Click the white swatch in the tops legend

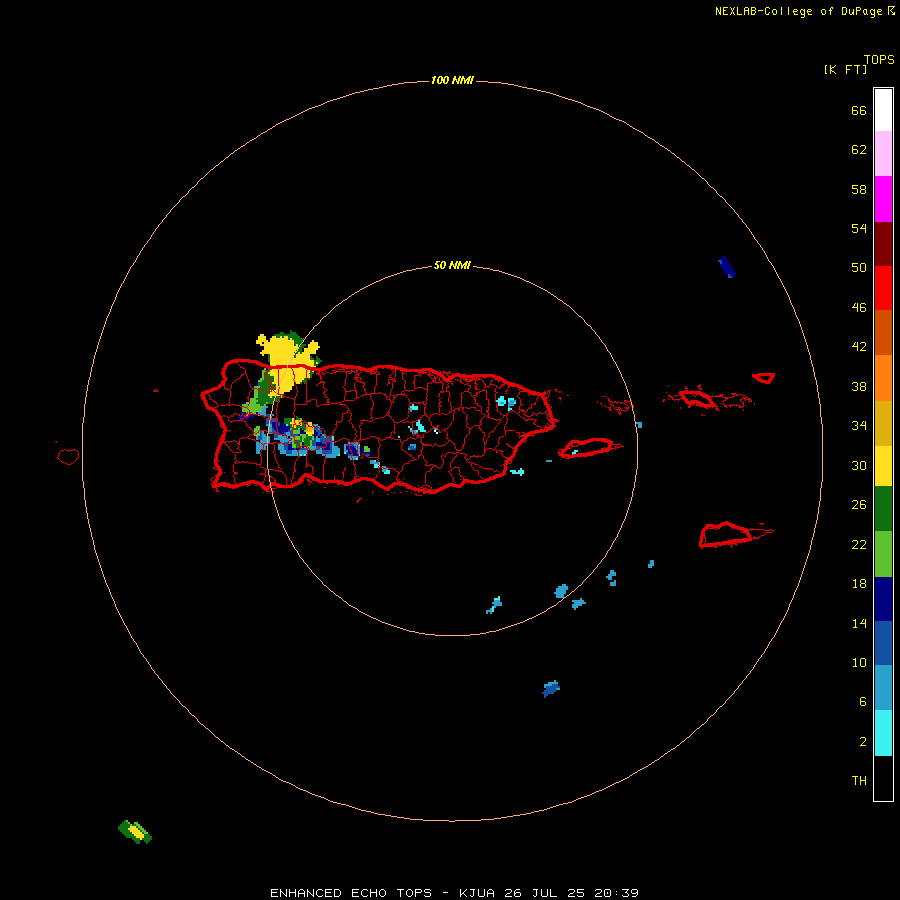coord(883,110)
